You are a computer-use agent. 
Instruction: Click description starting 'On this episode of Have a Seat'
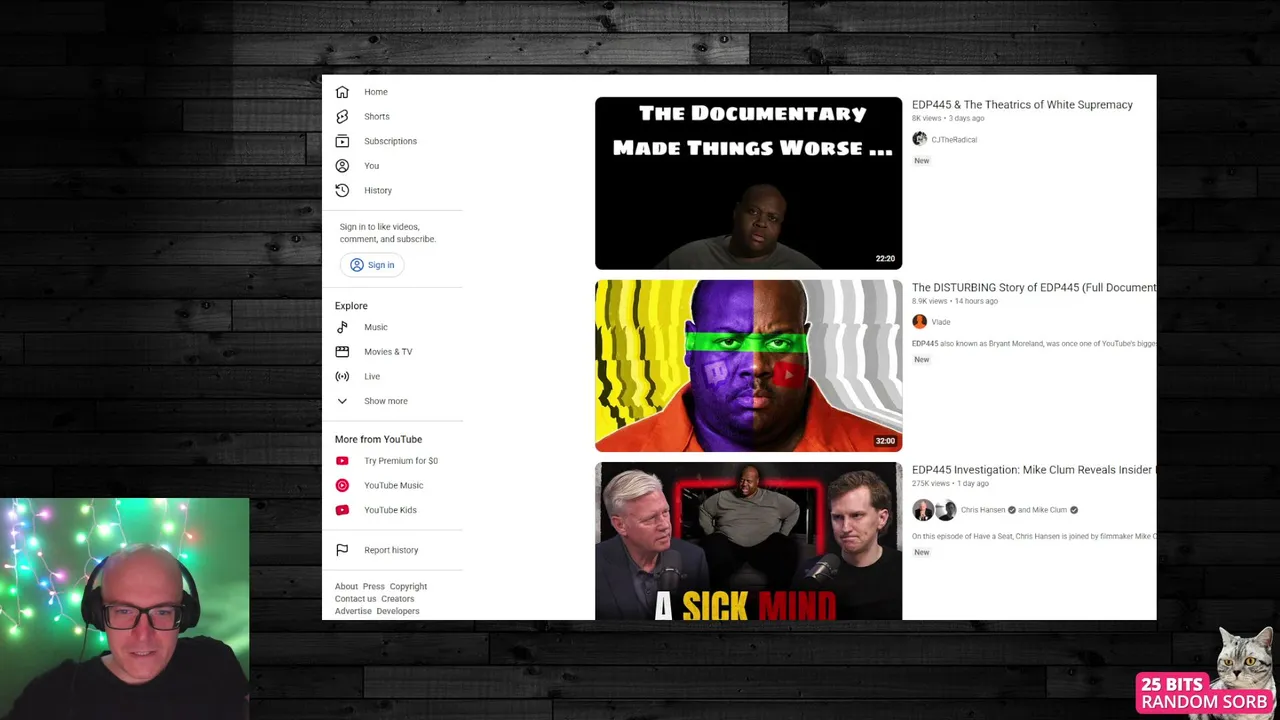(x=1034, y=537)
